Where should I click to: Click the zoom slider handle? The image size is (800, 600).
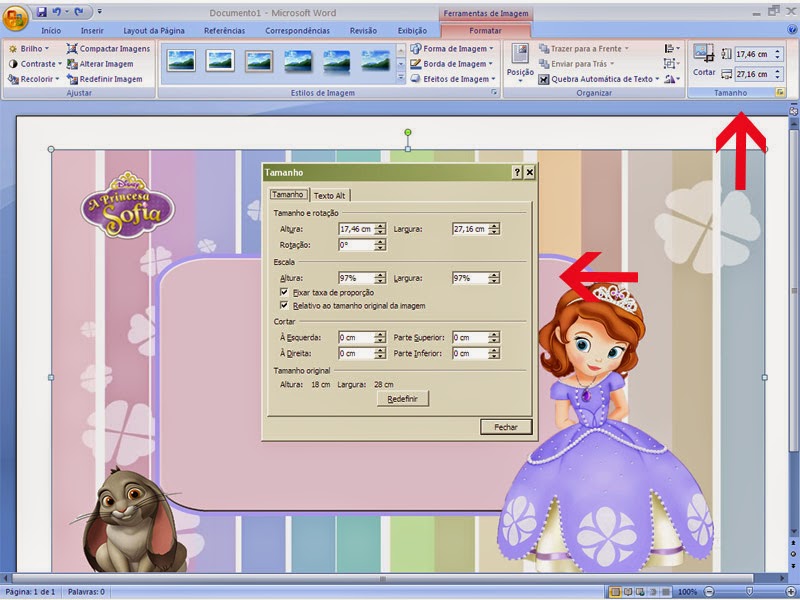[x=749, y=592]
